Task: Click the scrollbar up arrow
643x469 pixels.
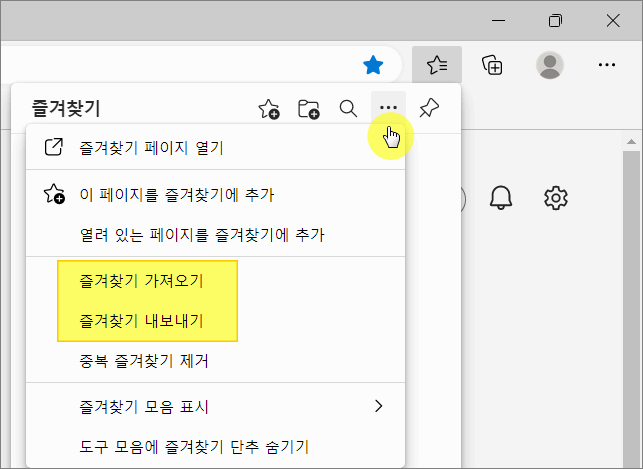Action: pos(631,142)
